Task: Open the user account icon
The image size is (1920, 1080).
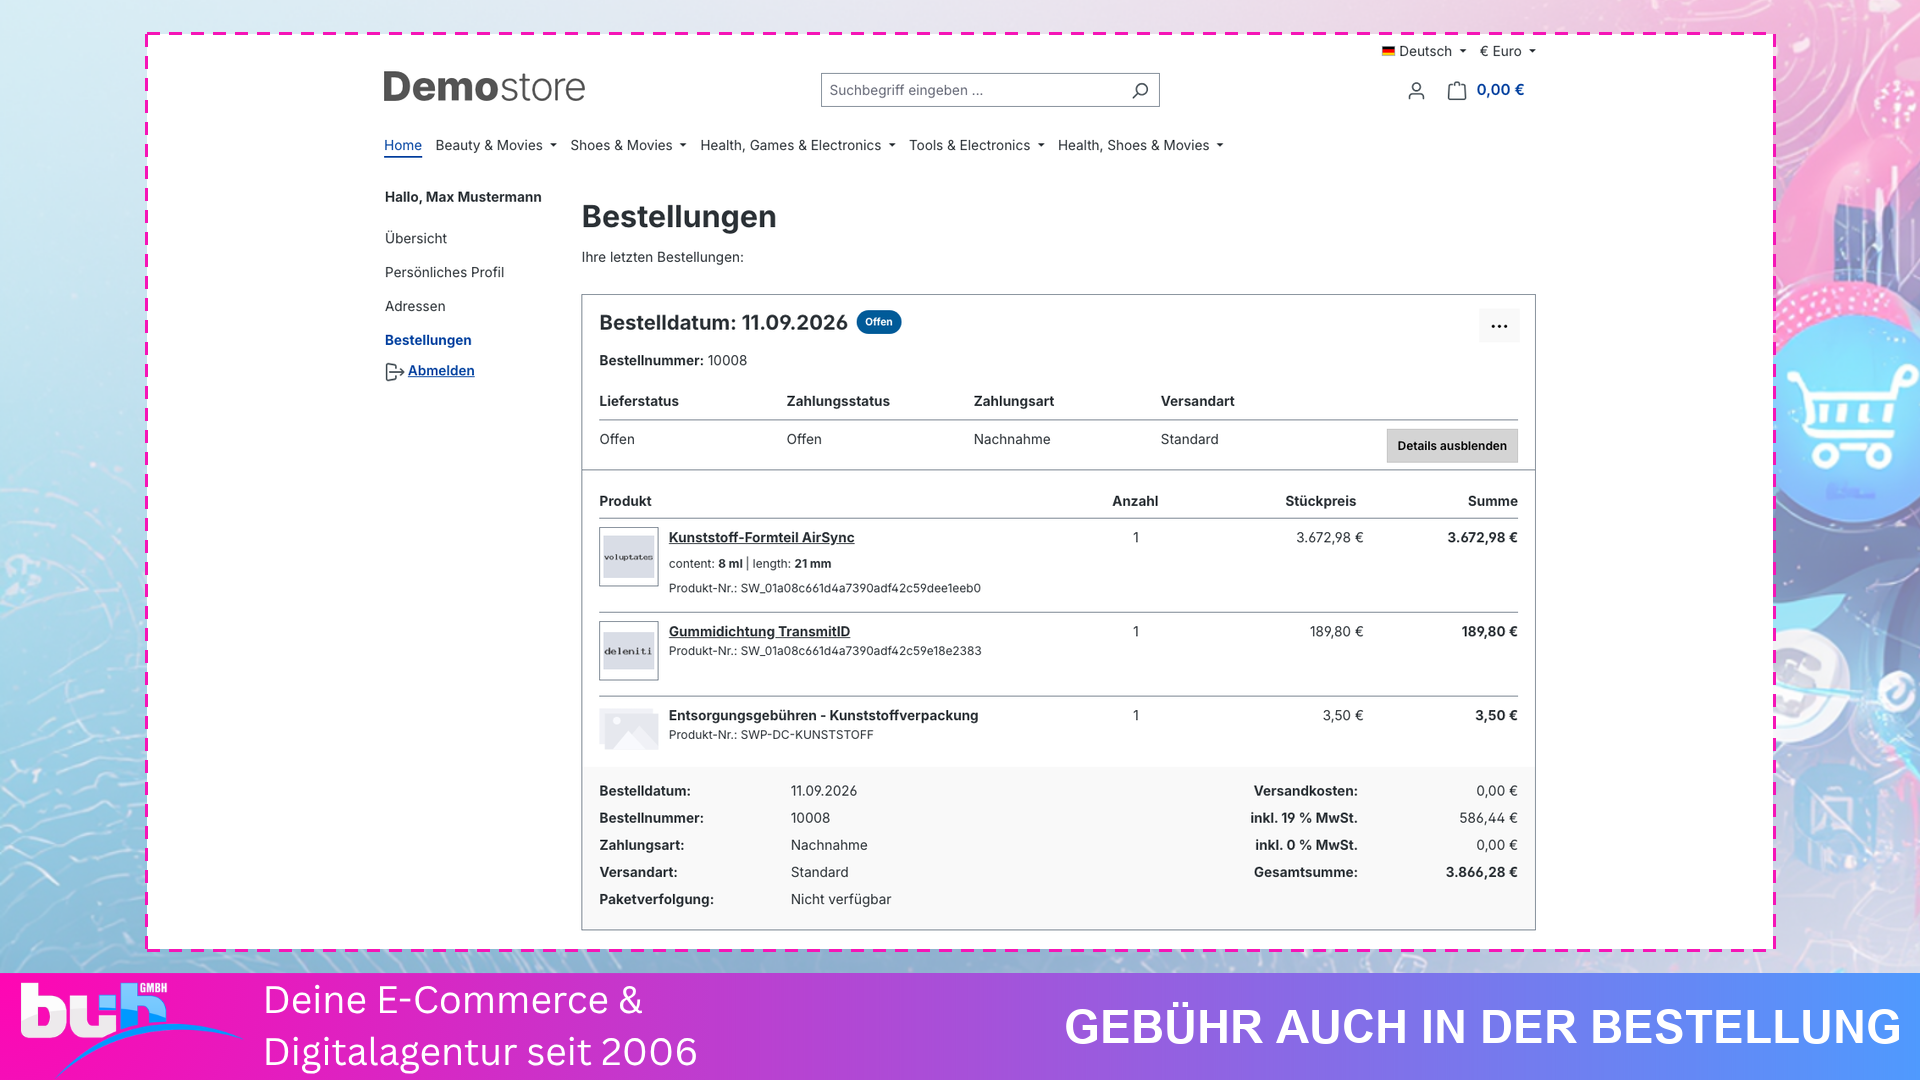Action: click(x=1416, y=91)
